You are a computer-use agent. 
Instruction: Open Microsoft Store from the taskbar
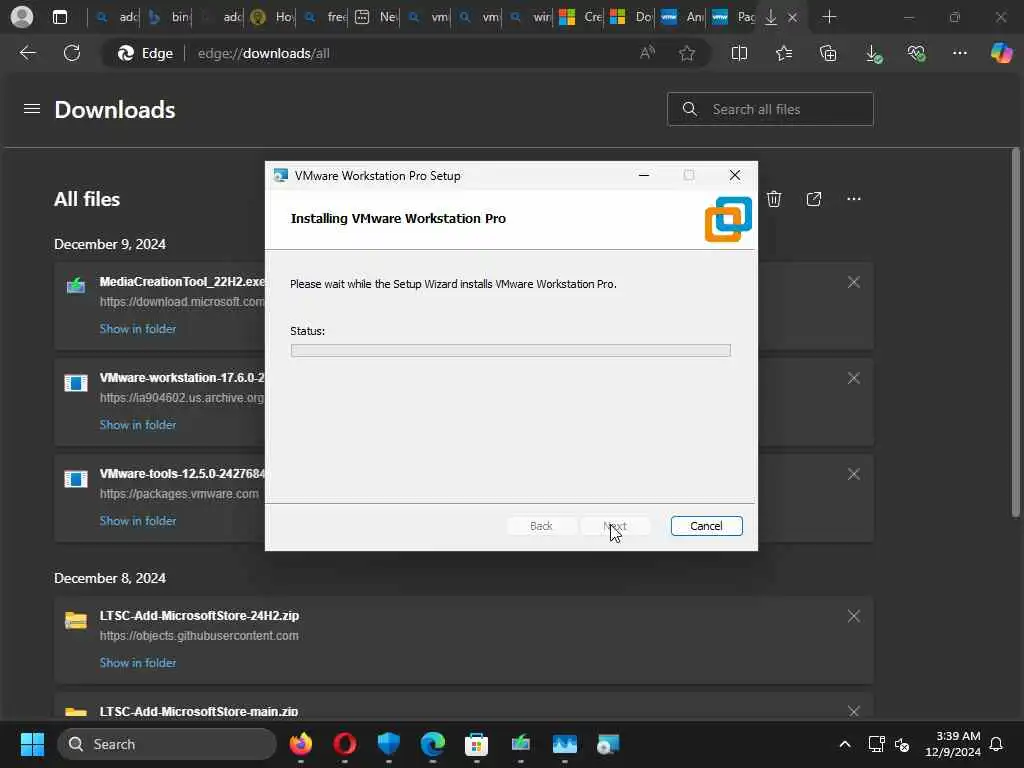coord(477,744)
